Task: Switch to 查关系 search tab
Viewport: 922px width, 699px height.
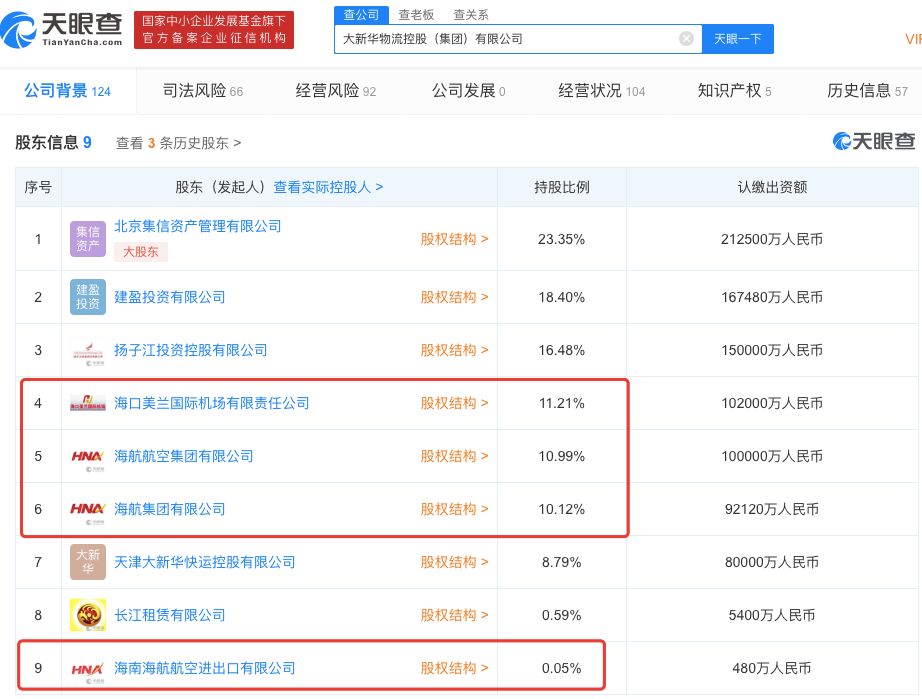Action: (x=471, y=15)
